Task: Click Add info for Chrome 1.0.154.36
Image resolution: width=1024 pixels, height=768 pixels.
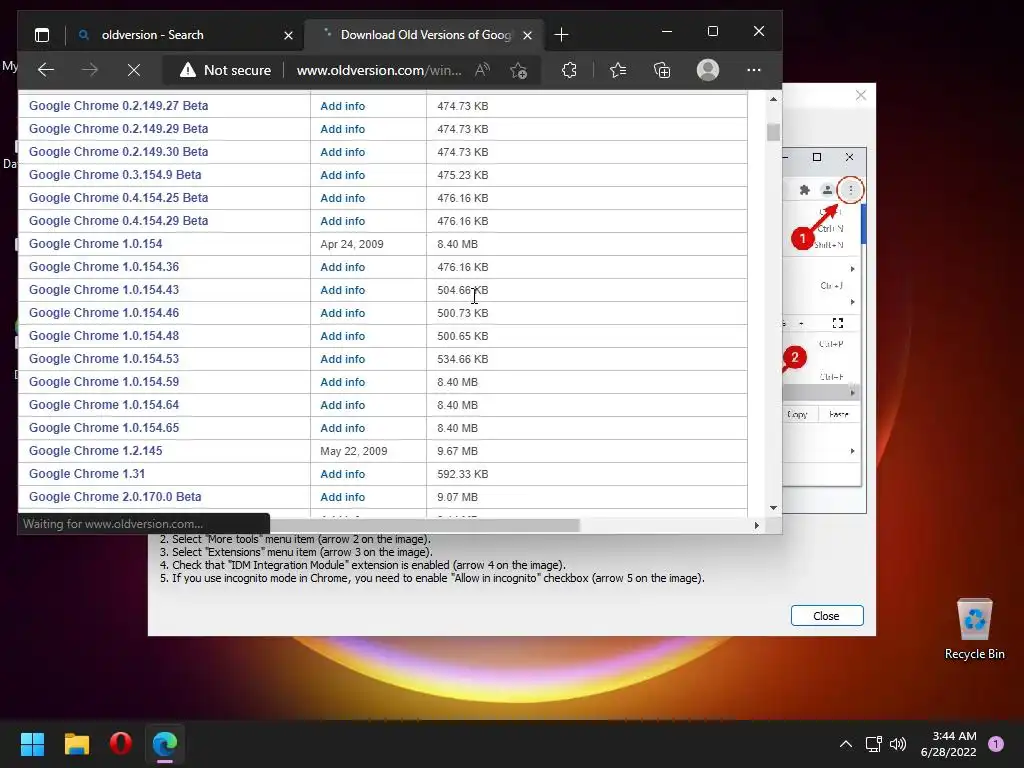Action: (x=342, y=267)
